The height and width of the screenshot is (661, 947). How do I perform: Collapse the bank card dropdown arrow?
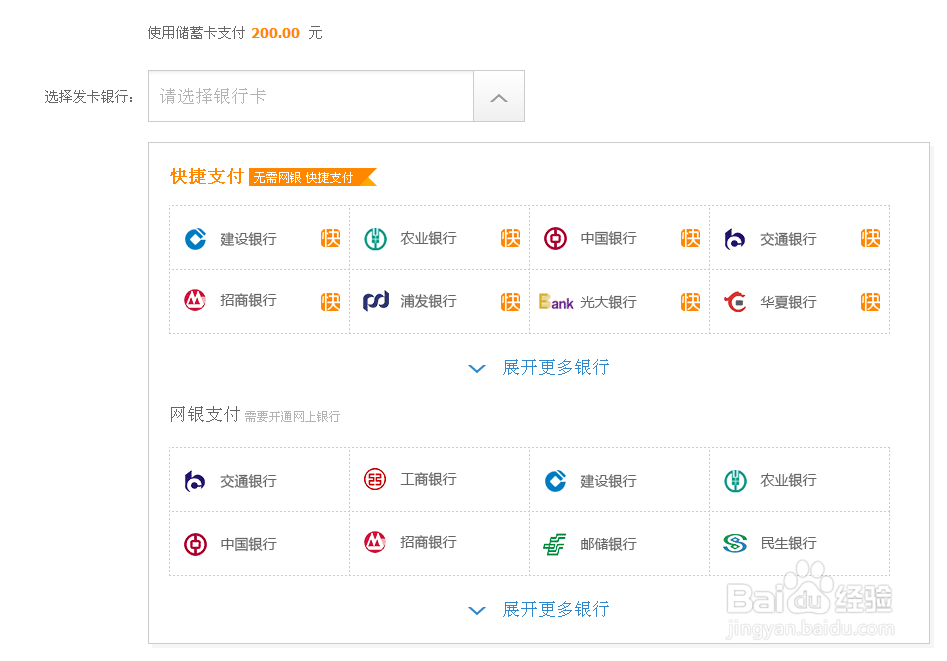(x=499, y=97)
